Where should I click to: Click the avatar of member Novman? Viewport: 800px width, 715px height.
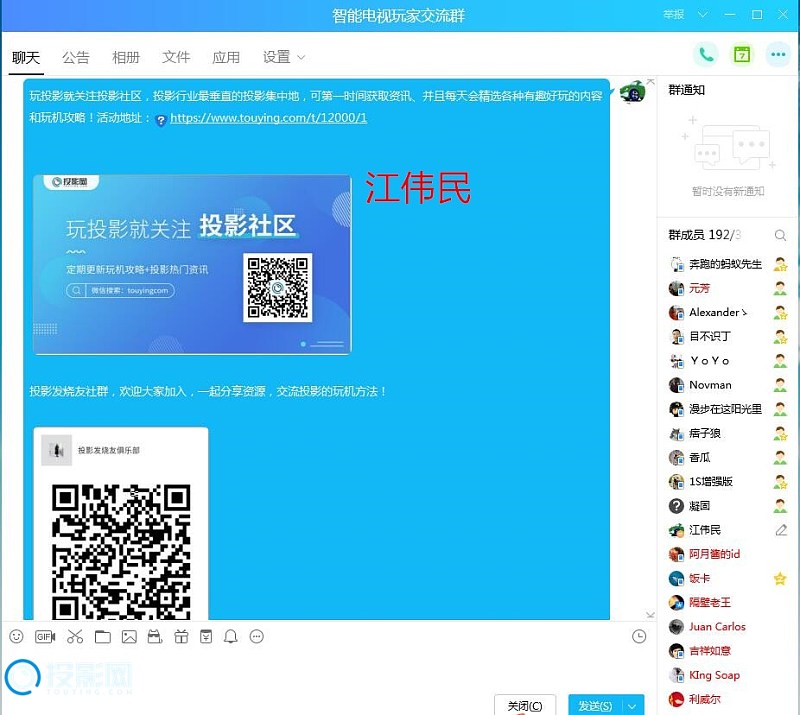click(677, 385)
